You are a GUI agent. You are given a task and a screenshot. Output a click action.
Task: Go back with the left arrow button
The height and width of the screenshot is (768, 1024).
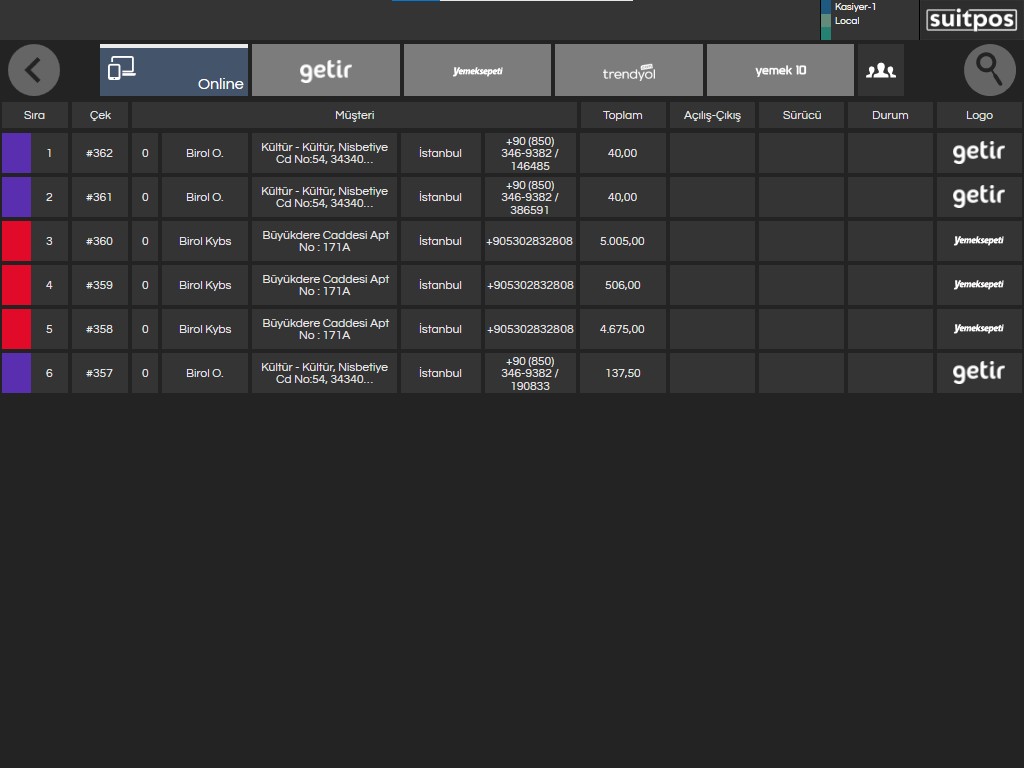34,70
